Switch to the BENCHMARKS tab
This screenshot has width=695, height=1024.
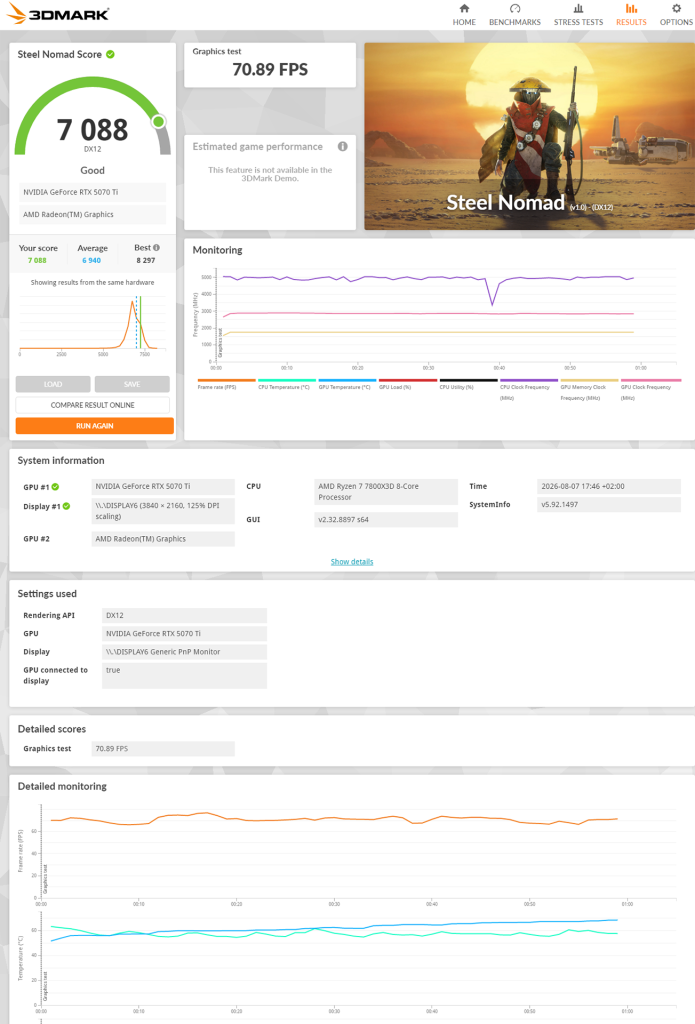pyautogui.click(x=515, y=14)
